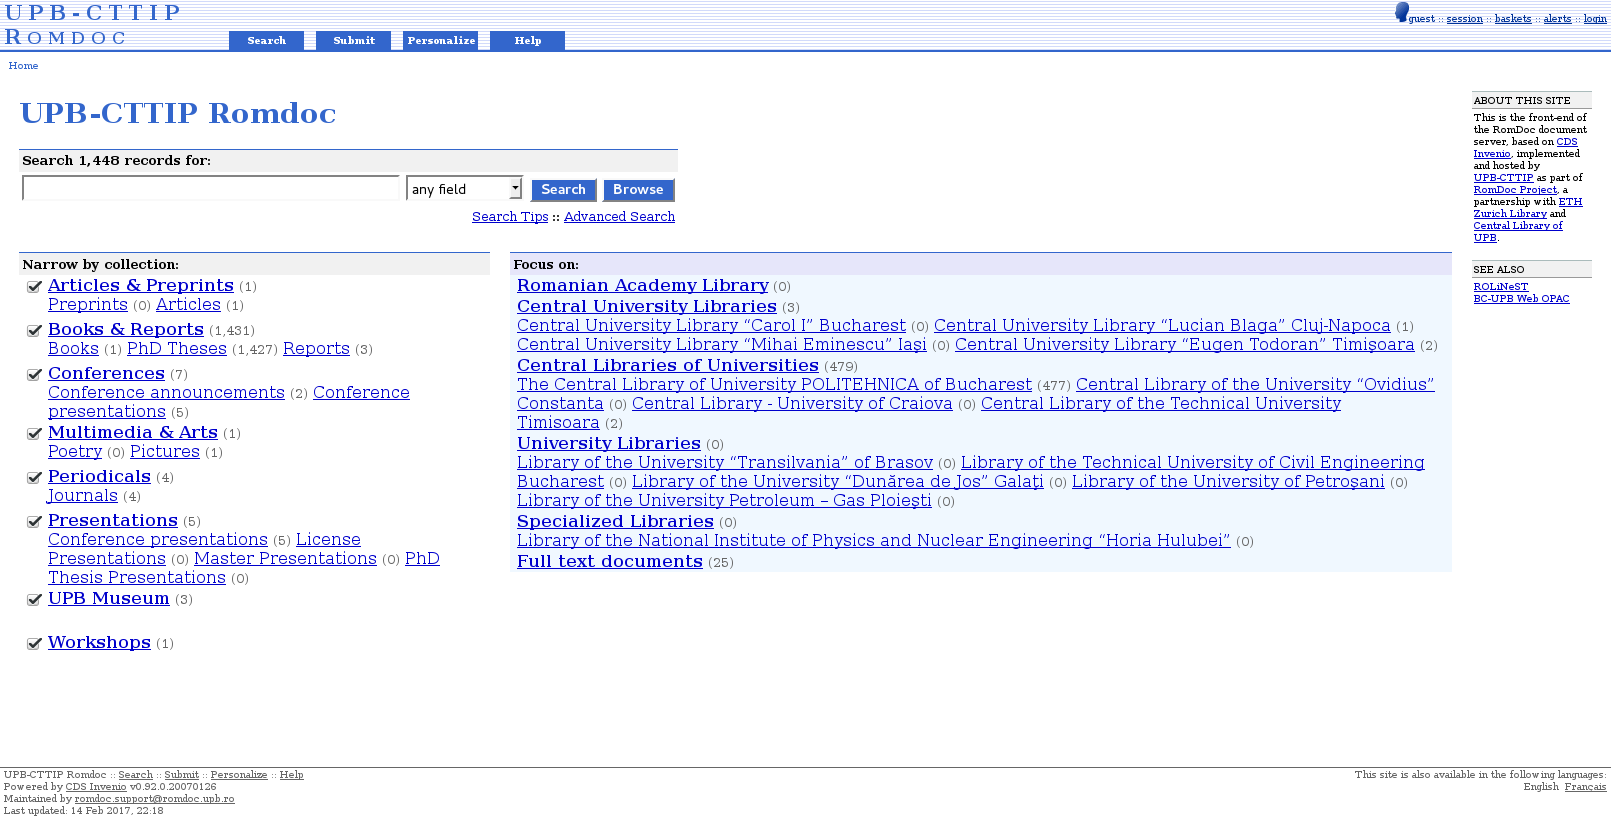The image size is (1611, 820).
Task: Open the Help tab
Action: (528, 41)
